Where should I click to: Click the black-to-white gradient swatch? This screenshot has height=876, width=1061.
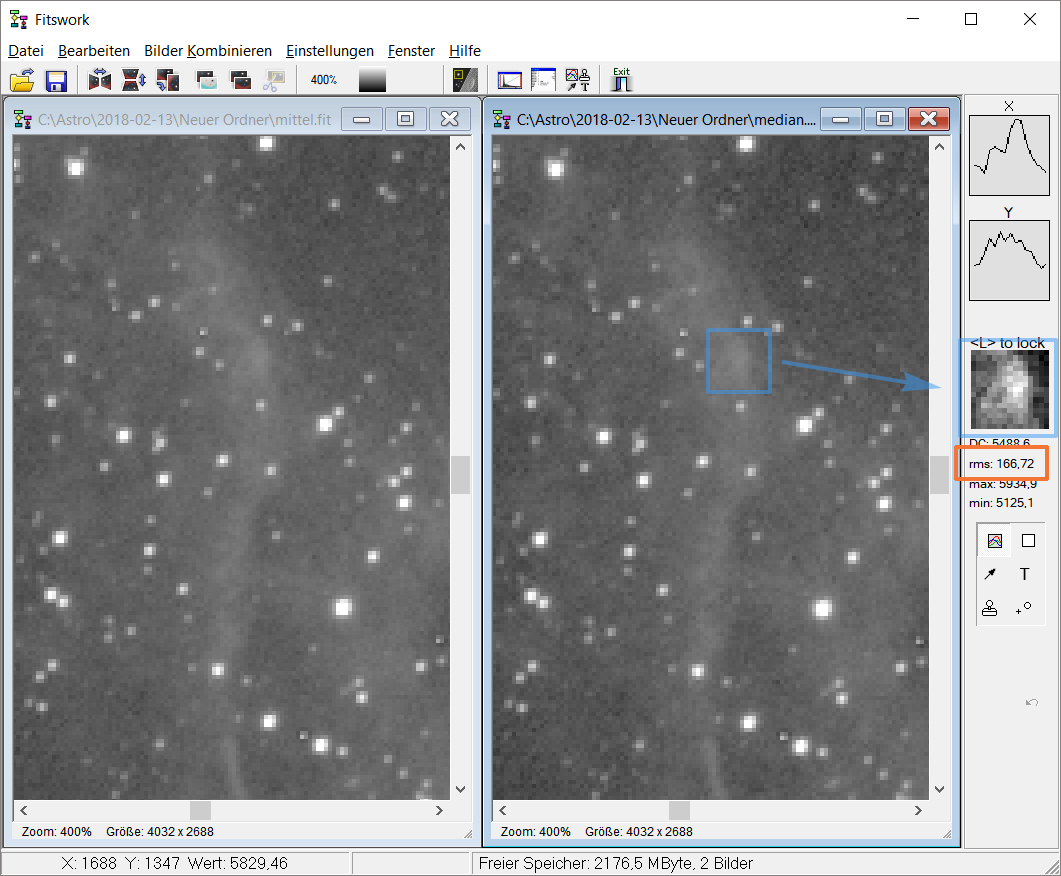click(x=372, y=81)
